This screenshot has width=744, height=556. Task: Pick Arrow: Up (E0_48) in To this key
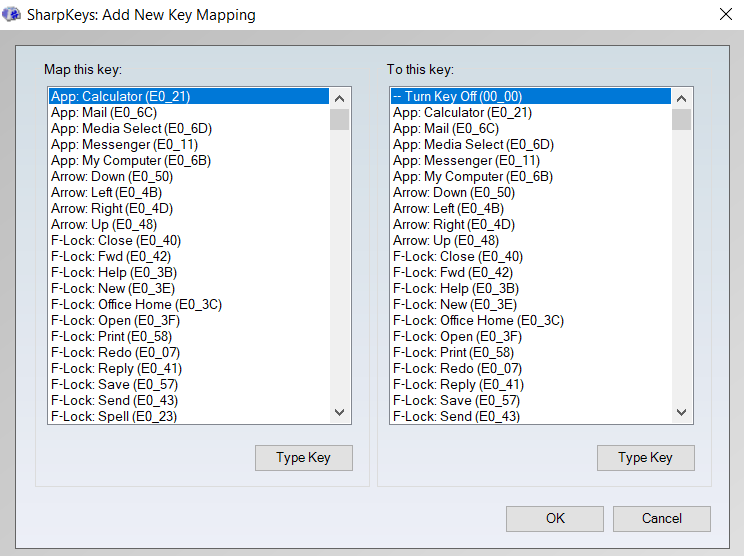pos(446,241)
